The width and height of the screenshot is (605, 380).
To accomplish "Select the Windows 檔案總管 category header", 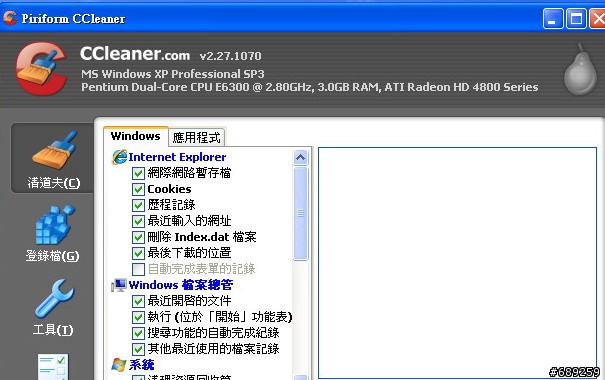I will [x=181, y=285].
